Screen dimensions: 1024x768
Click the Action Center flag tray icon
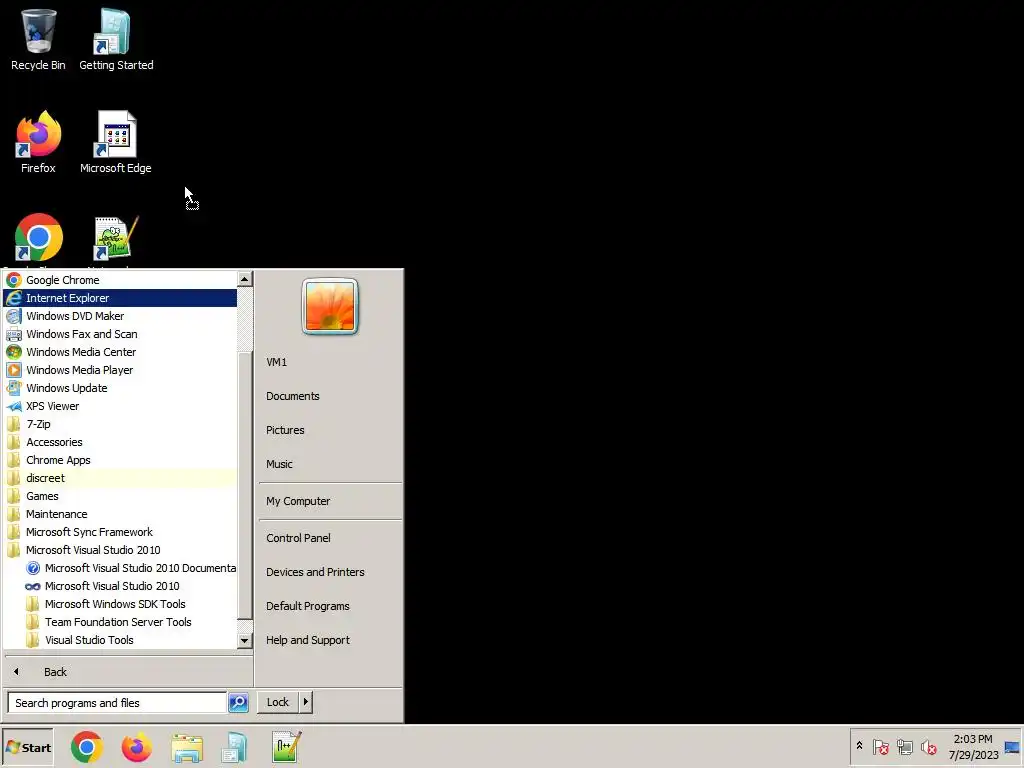tap(881, 747)
